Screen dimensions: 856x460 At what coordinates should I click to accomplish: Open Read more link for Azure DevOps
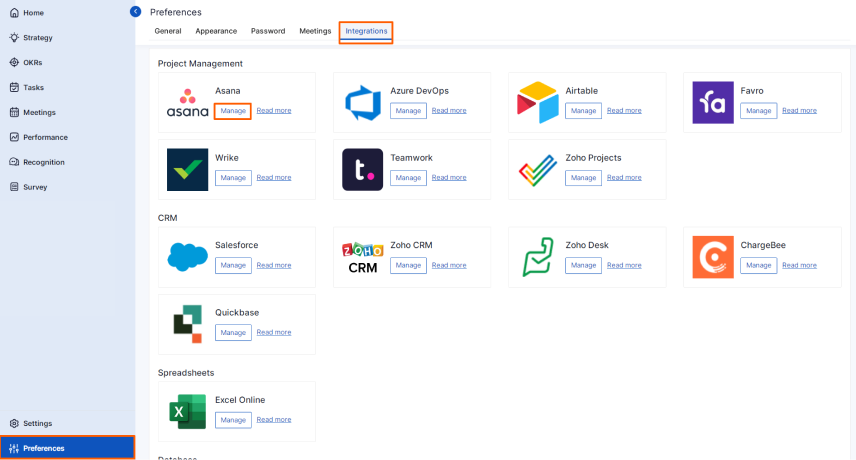449,110
